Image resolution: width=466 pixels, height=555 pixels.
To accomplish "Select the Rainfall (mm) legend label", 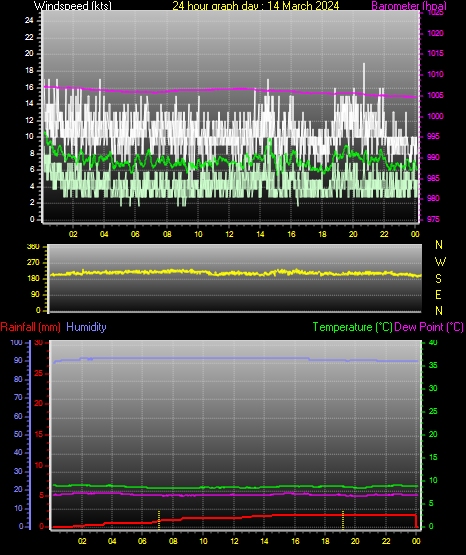I will [30, 327].
